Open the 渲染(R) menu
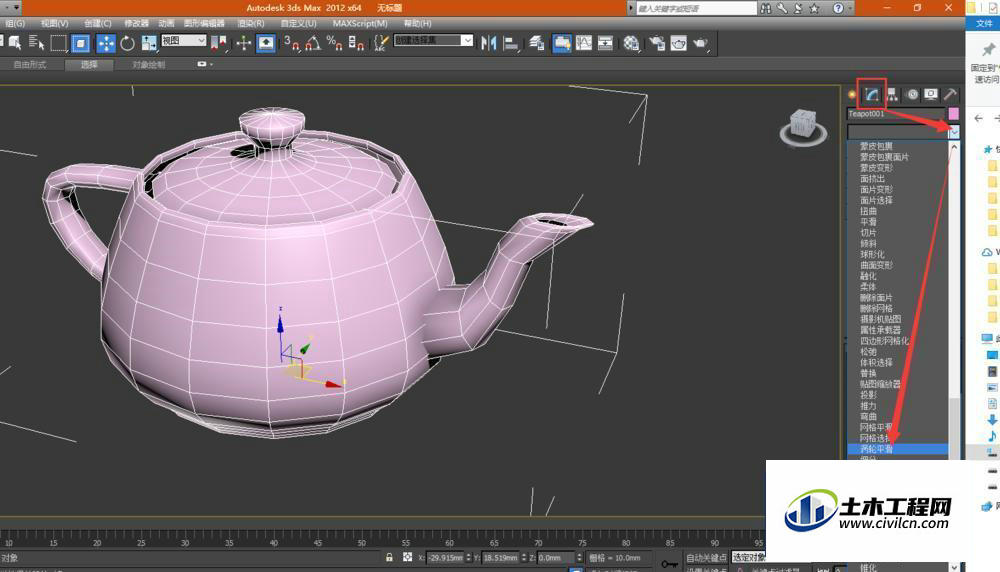1000x572 pixels. (x=251, y=23)
